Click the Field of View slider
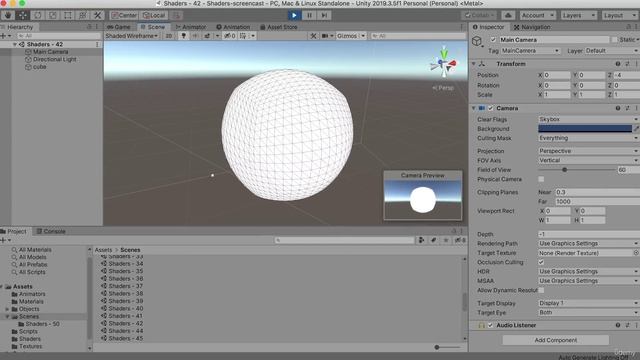 (x=577, y=170)
